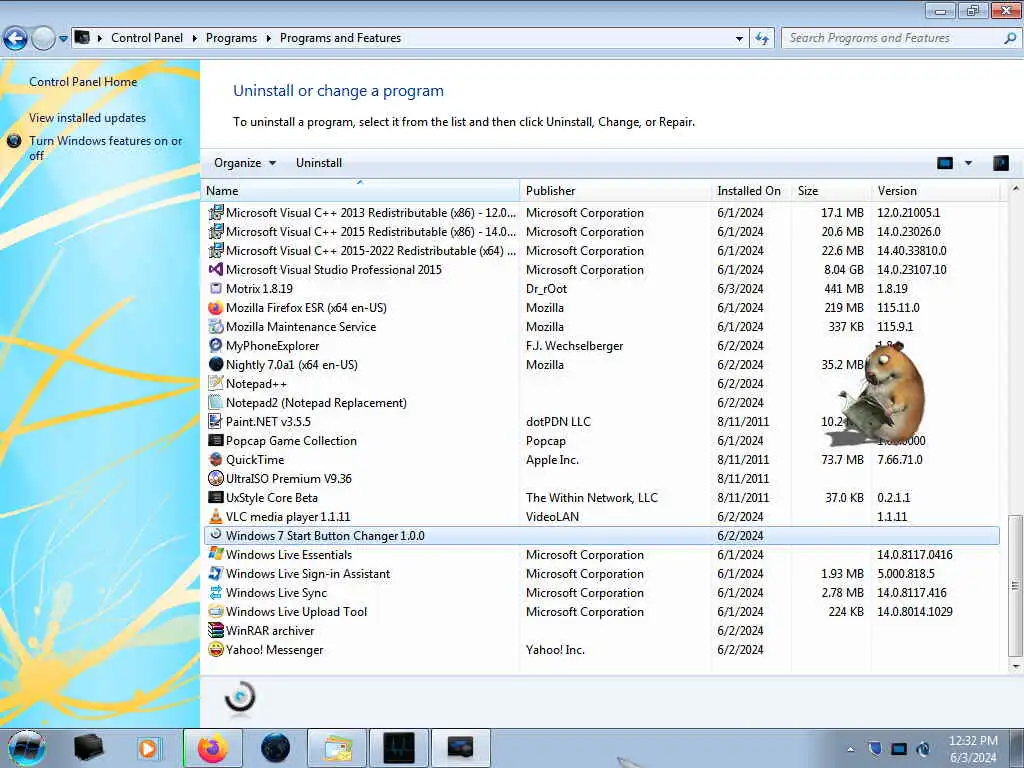Viewport: 1024px width, 768px height.
Task: Select Mozilla Maintenance Service icon
Action: pos(216,327)
